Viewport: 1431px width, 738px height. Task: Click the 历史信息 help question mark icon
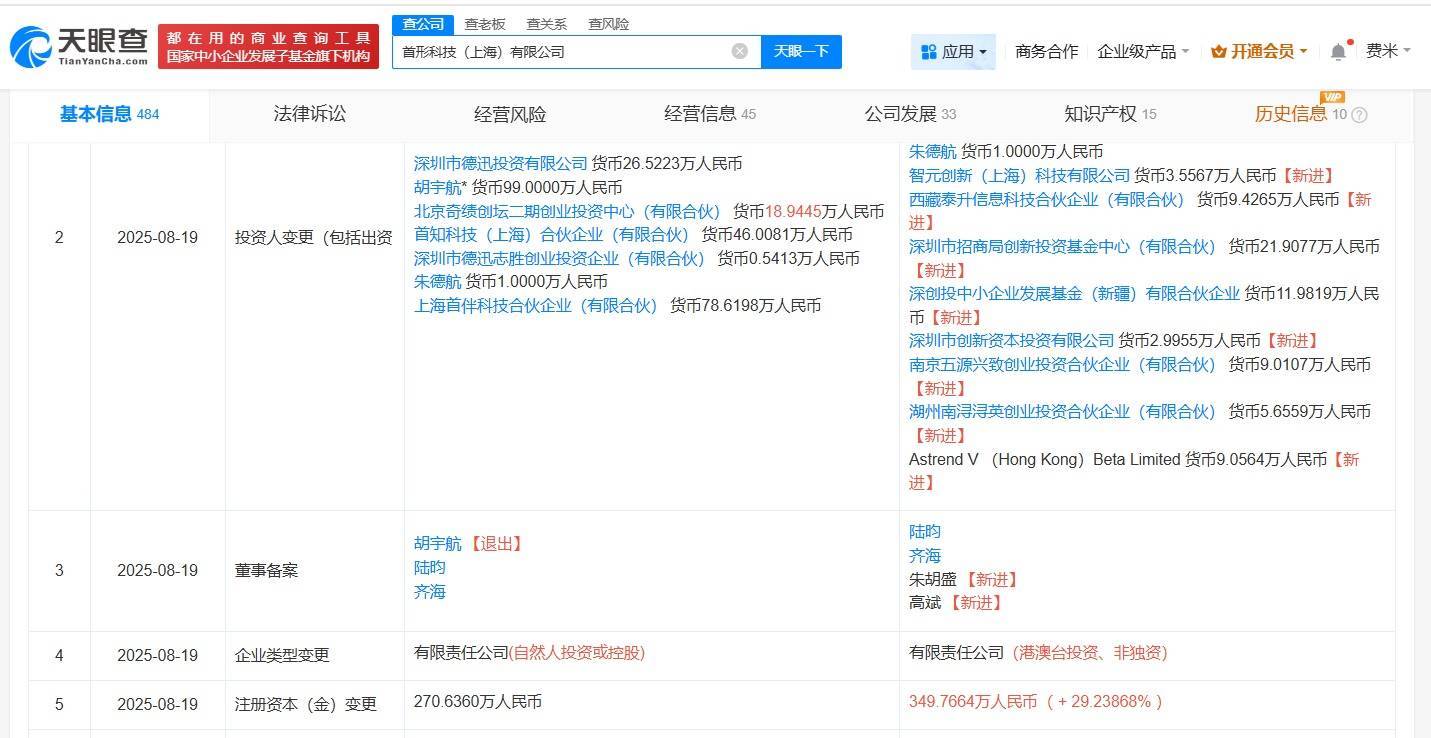(x=1358, y=115)
